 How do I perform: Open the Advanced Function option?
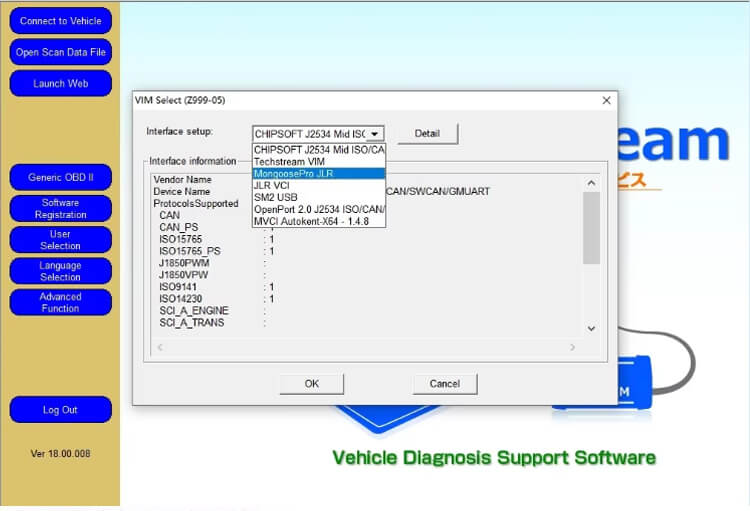[x=60, y=302]
